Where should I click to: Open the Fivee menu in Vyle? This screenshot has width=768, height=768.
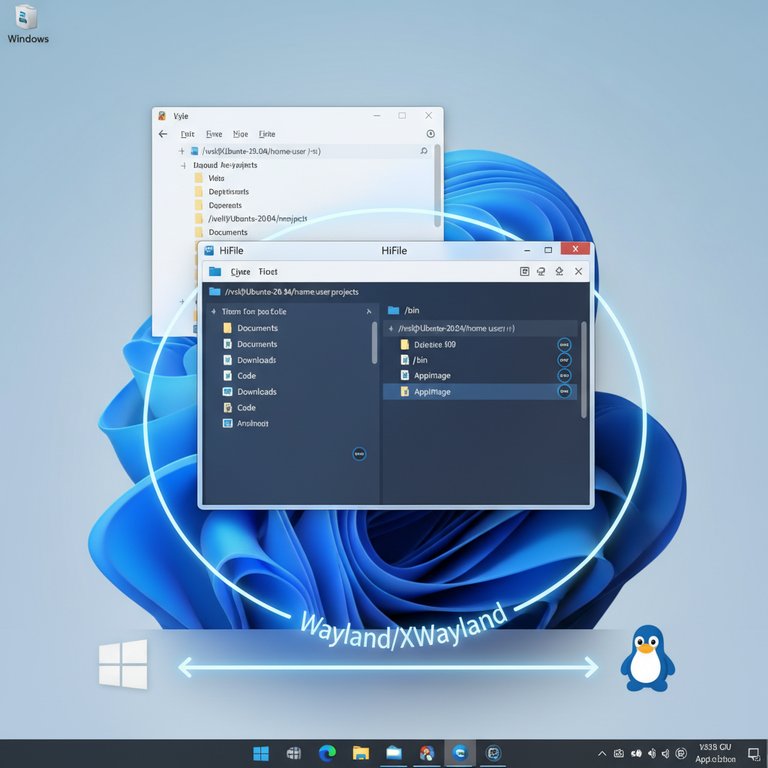pyautogui.click(x=214, y=134)
